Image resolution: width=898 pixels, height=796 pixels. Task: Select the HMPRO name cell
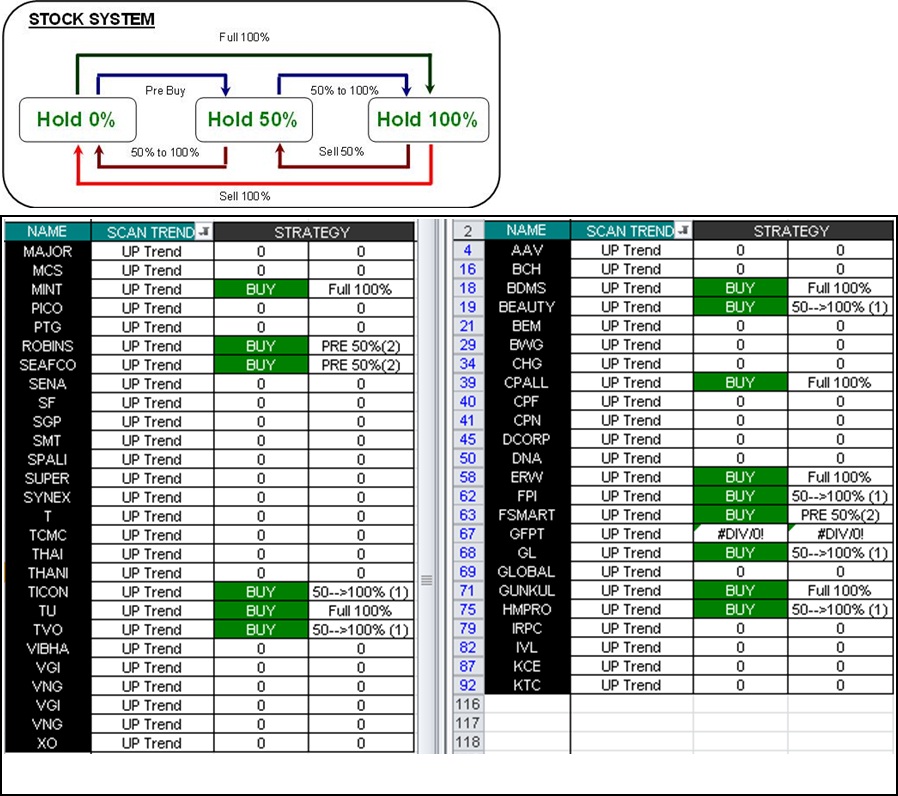526,610
